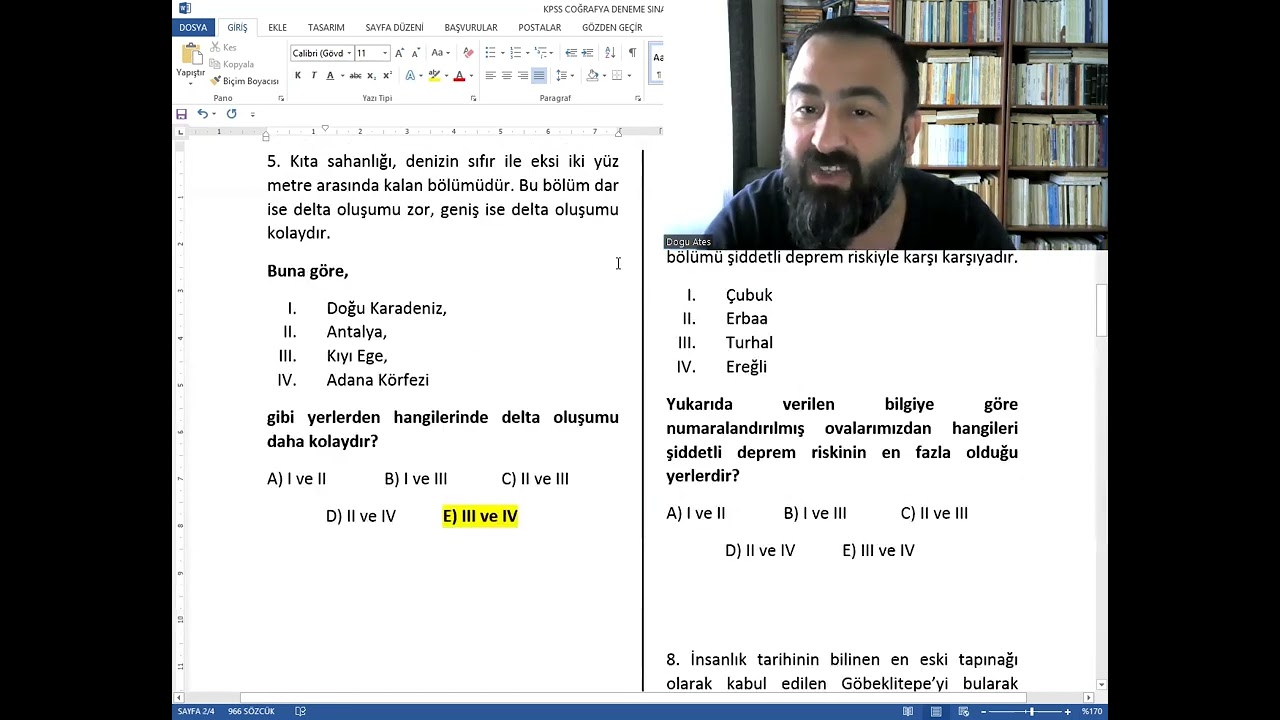Screen dimensions: 1280x720
Task: Toggle Bold (K) formatting
Action: [x=298, y=76]
